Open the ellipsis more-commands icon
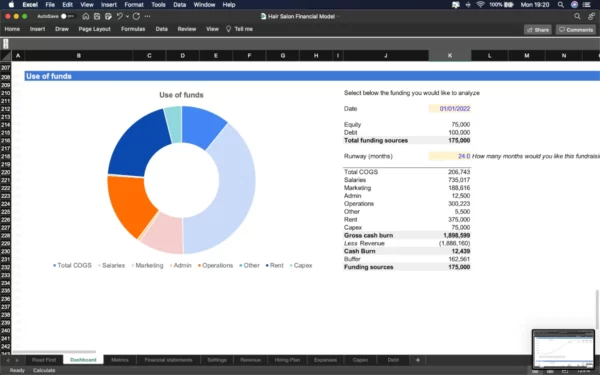600x375 pixels. pyautogui.click(x=147, y=16)
